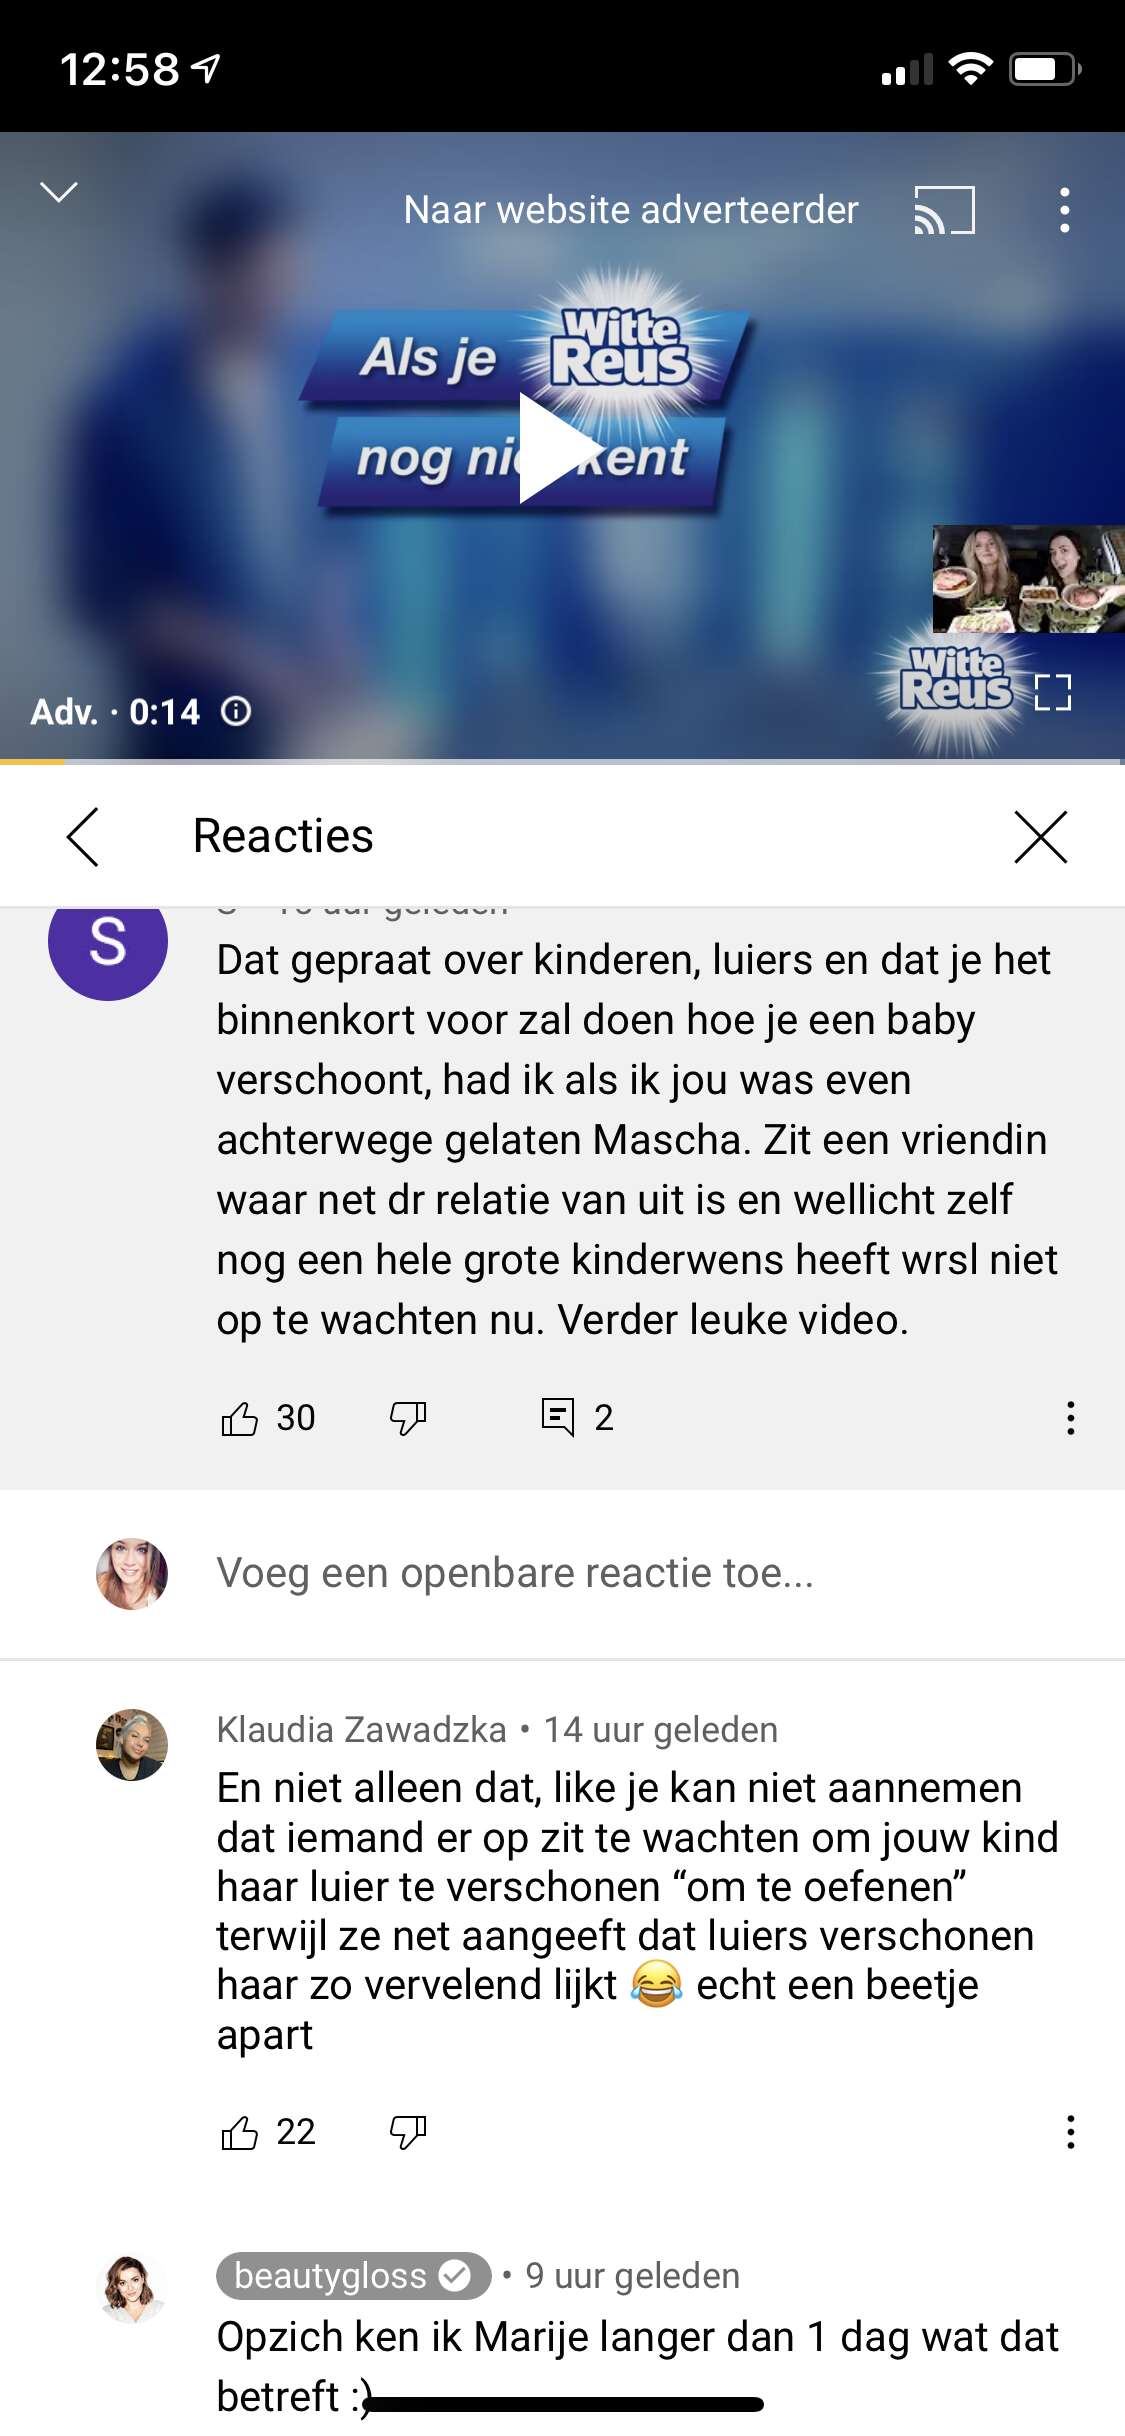Viewport: 1125px width, 2436px height.
Task: Open the ad info circle icon
Action: 236,712
